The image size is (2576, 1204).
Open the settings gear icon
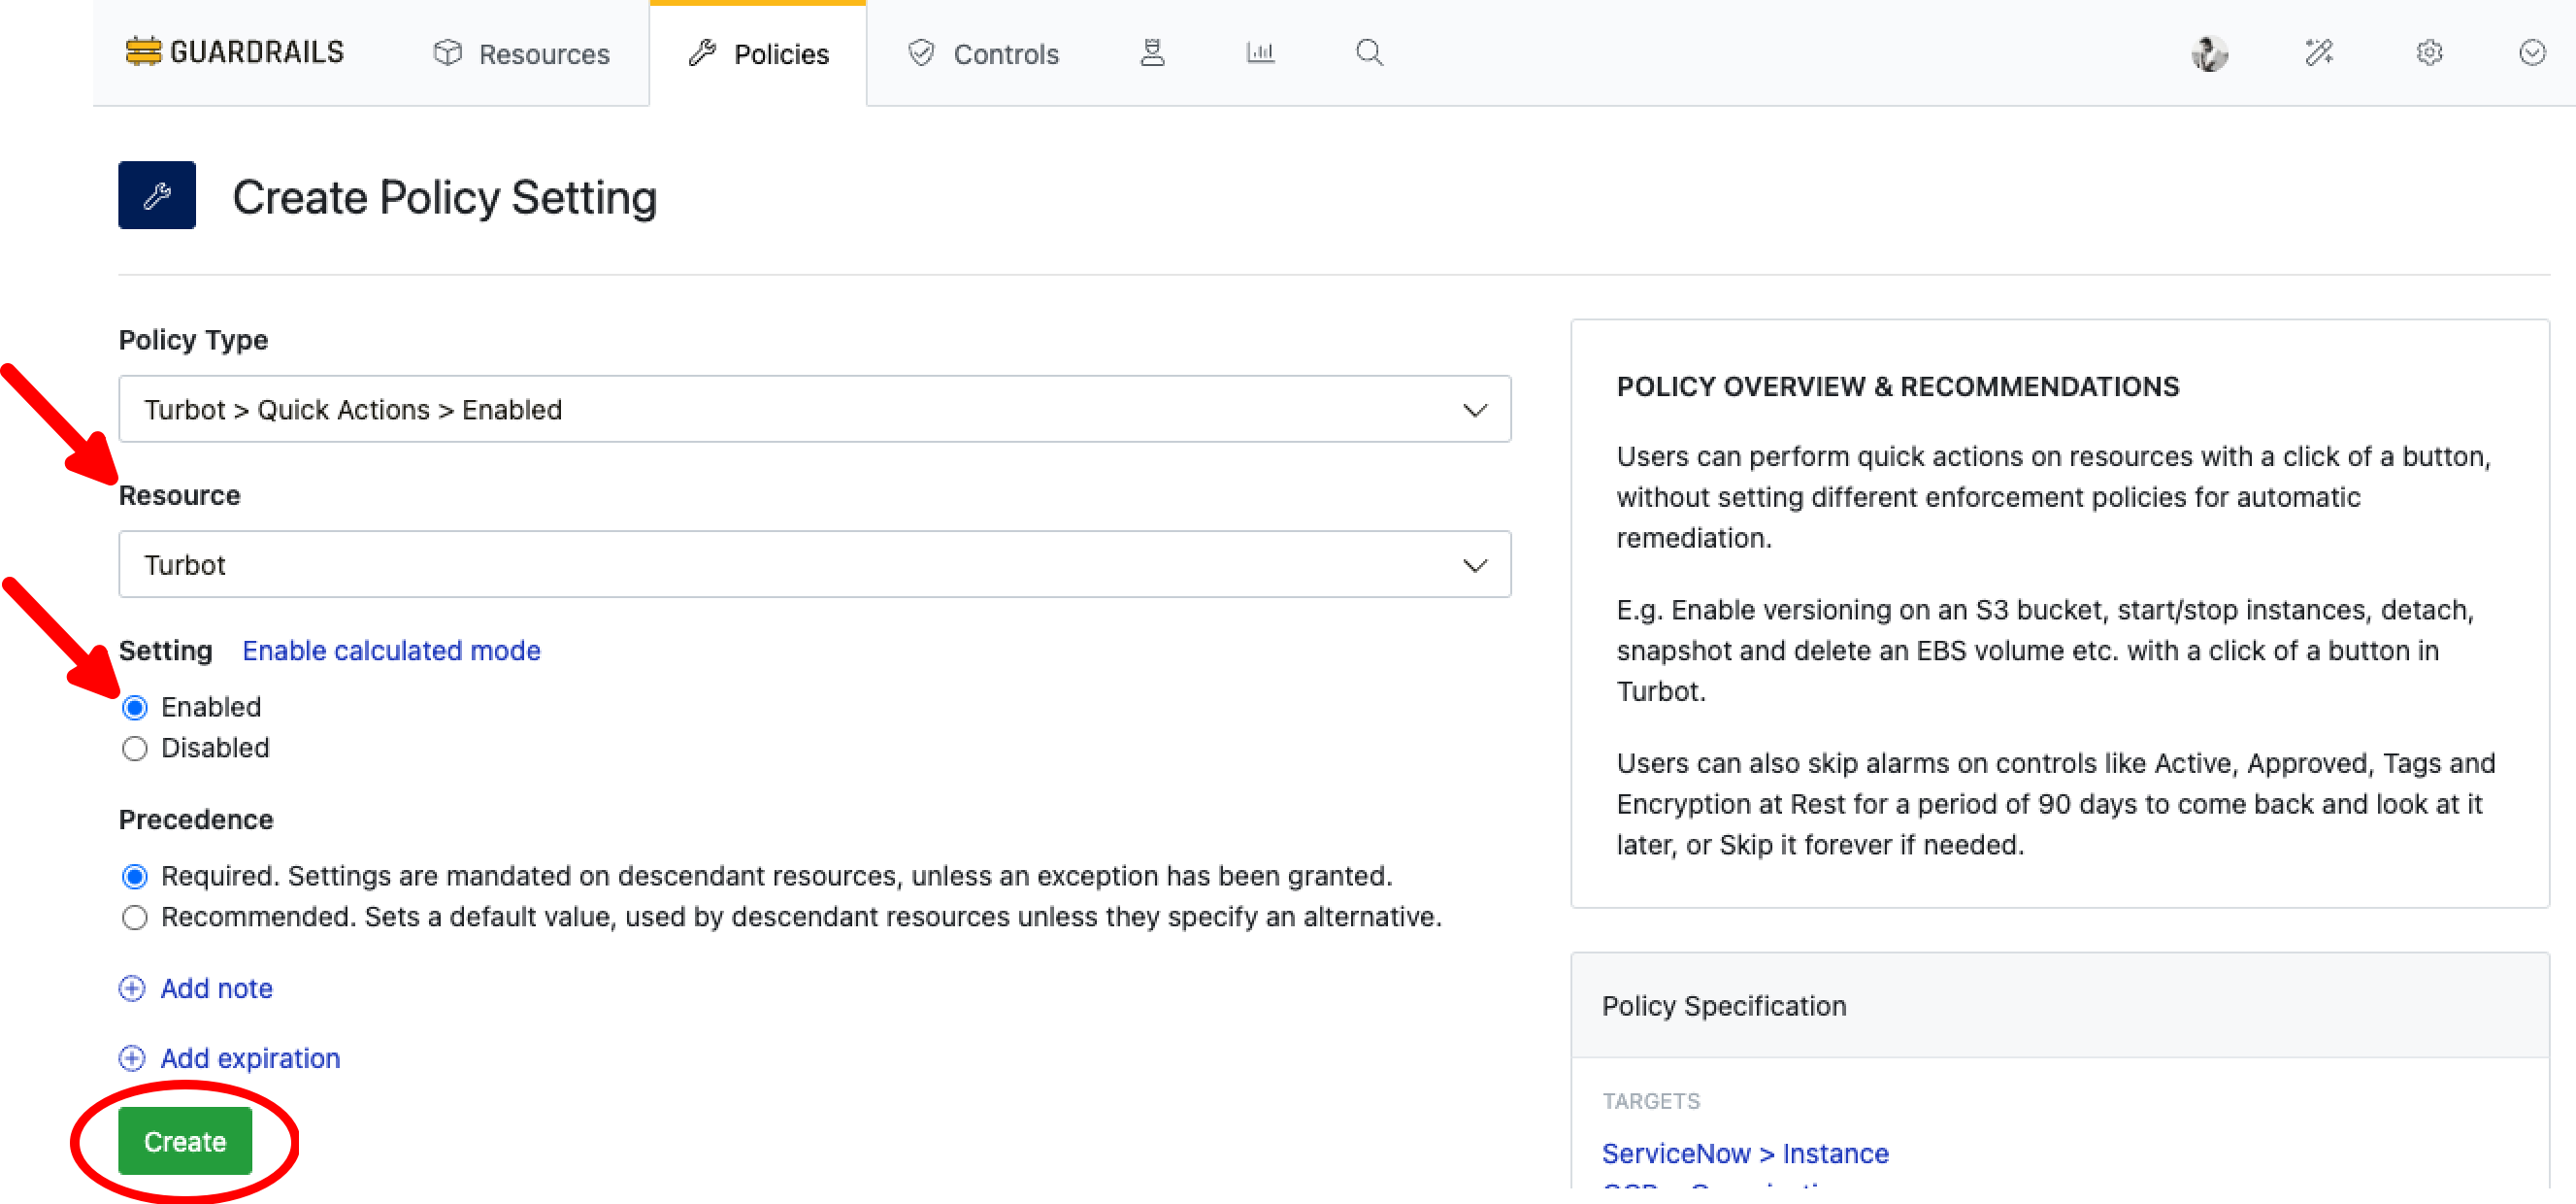coord(2429,53)
